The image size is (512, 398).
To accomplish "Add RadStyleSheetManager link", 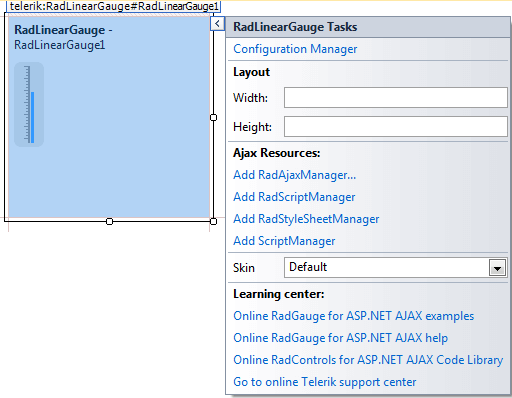I will pos(306,219).
